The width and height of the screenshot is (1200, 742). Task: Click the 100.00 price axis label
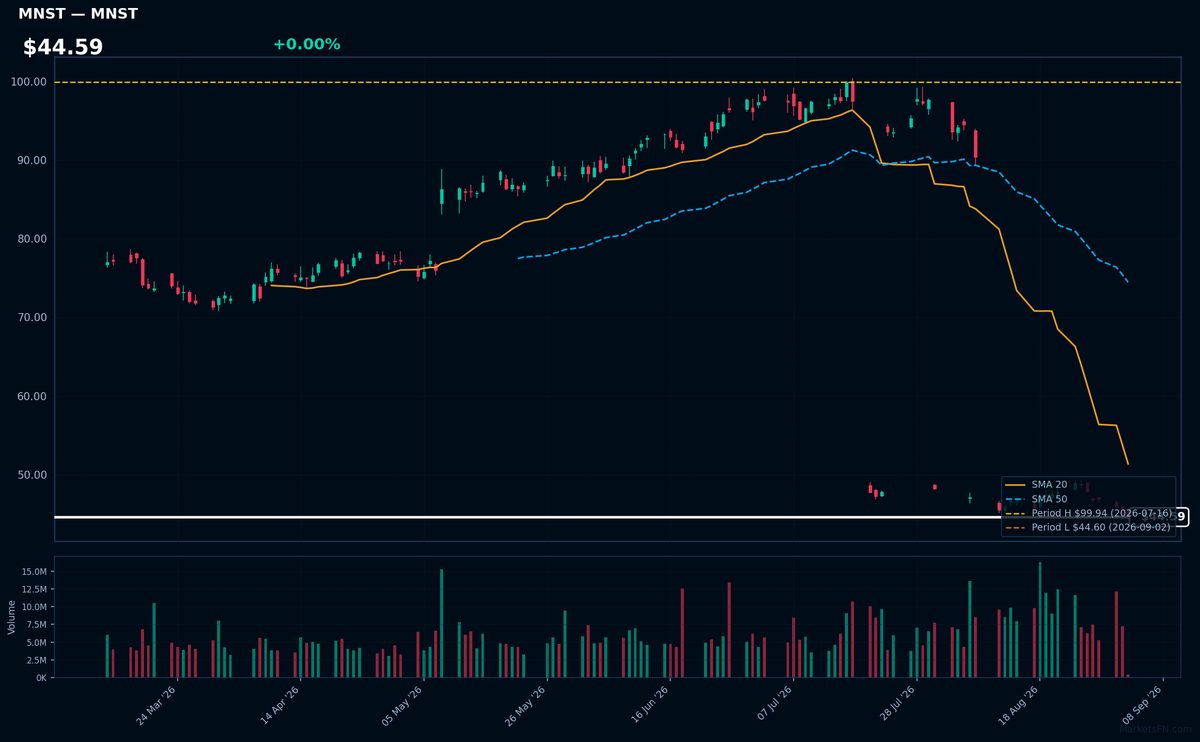coord(27,82)
